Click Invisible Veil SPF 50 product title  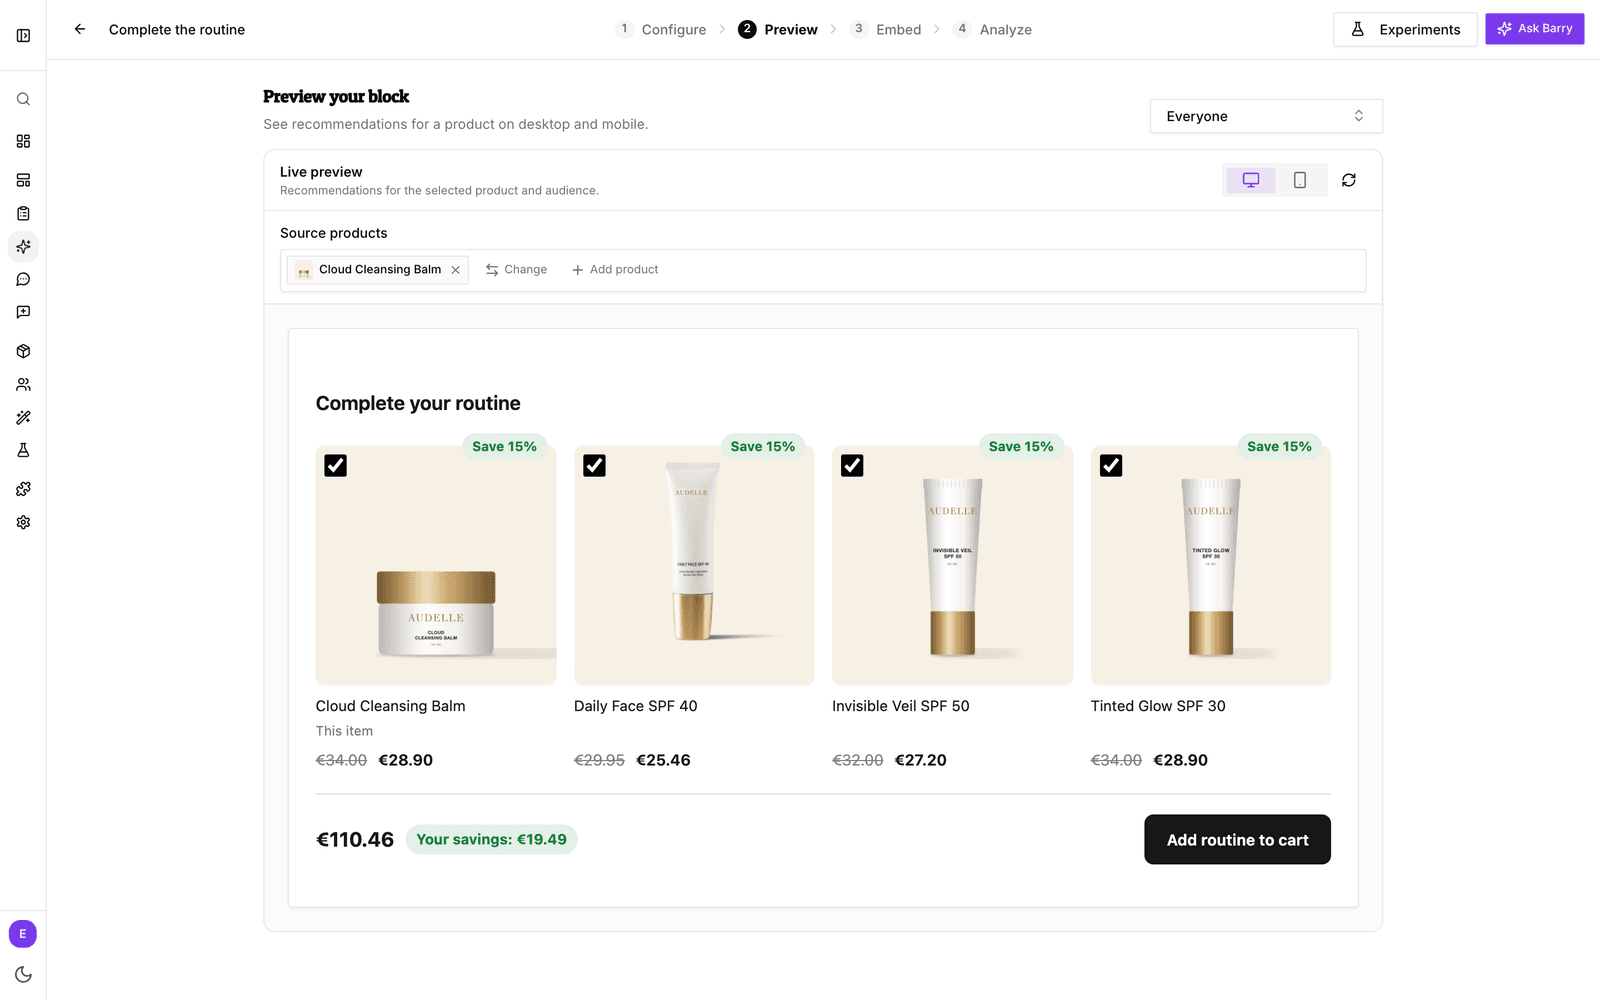coord(901,706)
